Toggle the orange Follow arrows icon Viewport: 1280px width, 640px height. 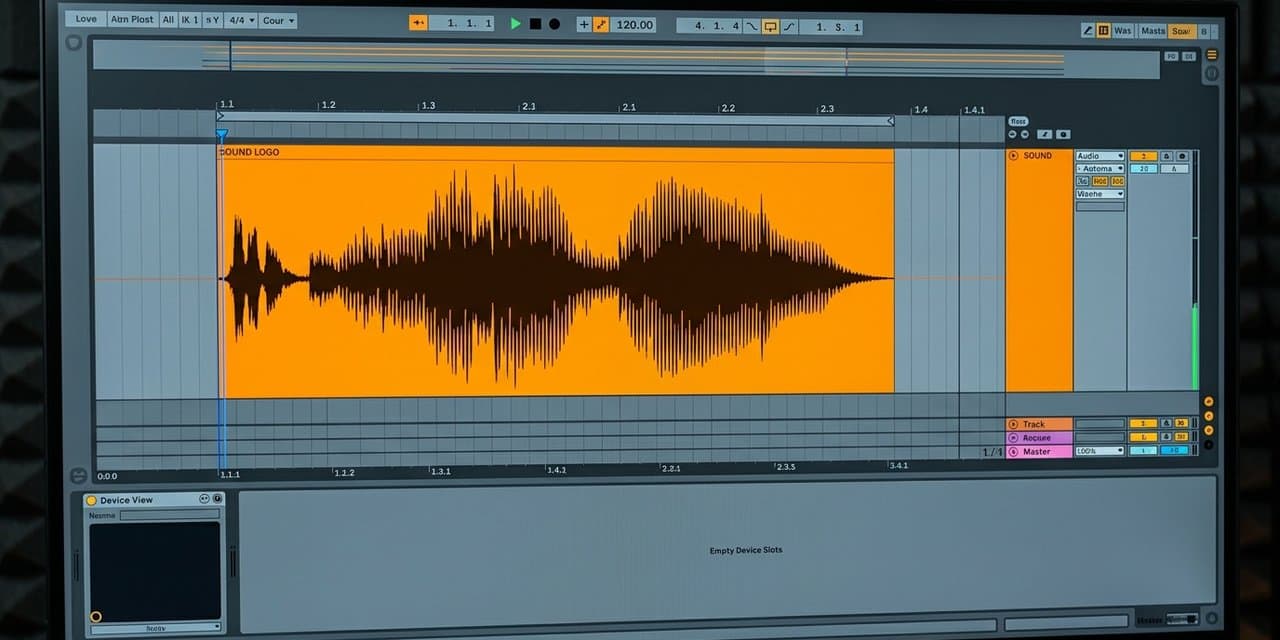tap(418, 24)
